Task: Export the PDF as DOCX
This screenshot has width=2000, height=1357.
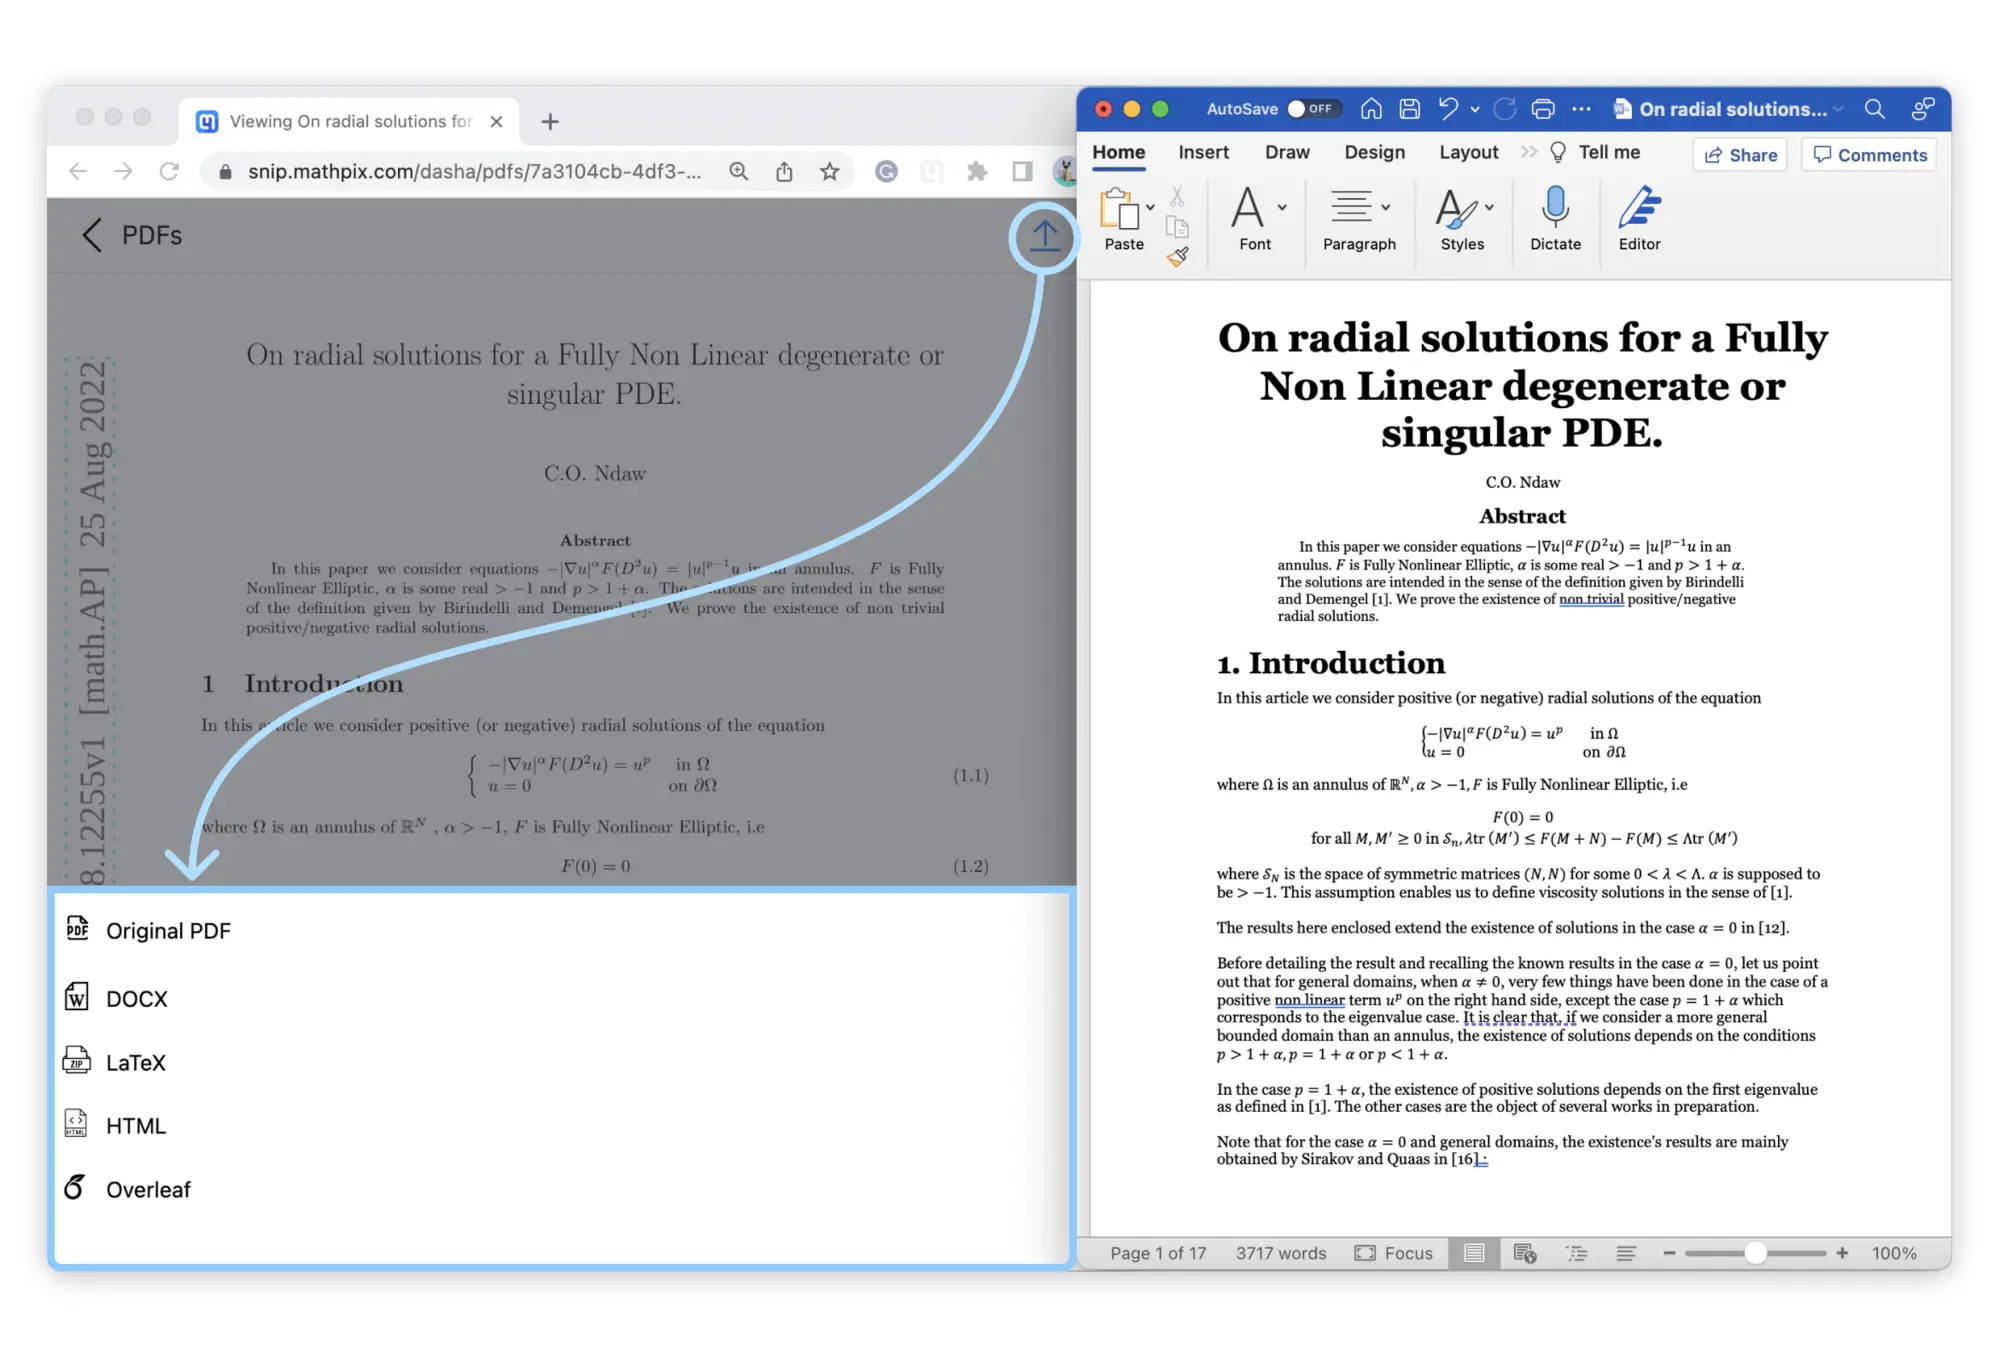Action: pyautogui.click(x=136, y=997)
